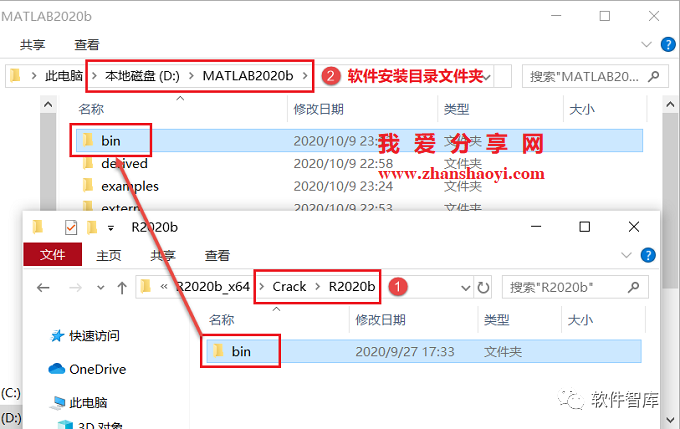Expand hidden path chevron before R2020b_x64

click(x=163, y=287)
